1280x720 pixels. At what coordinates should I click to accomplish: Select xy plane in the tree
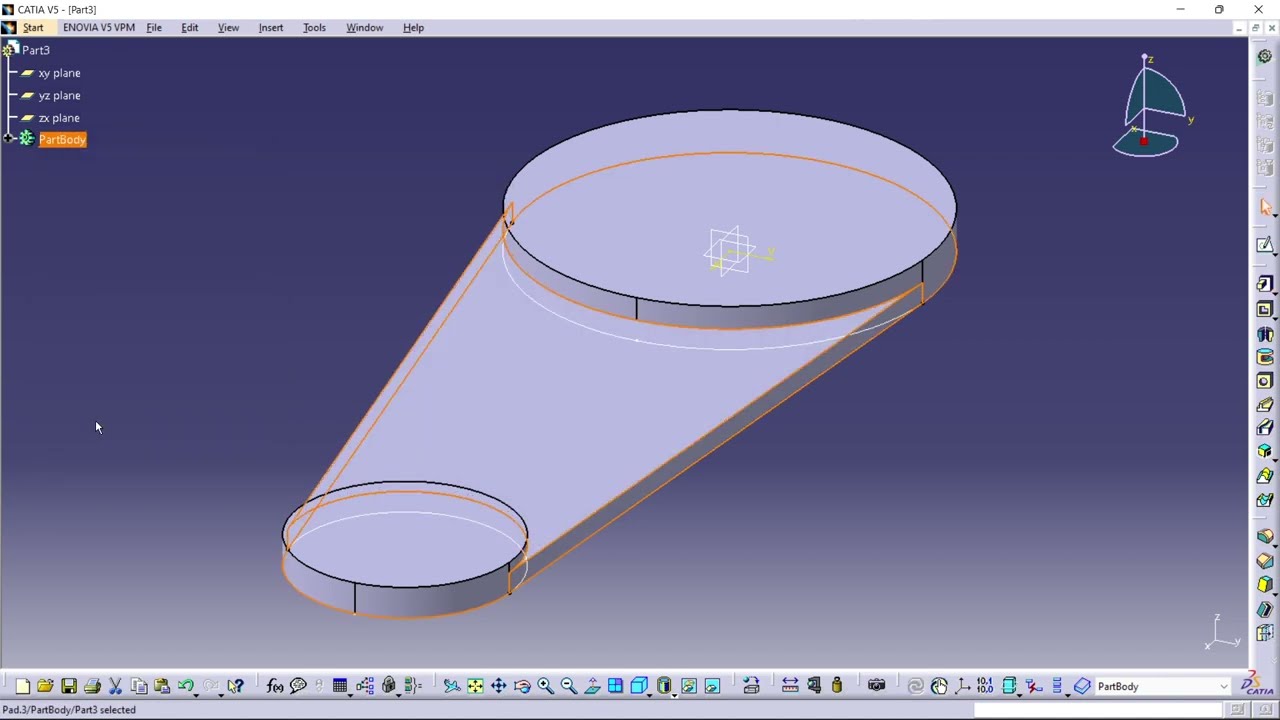point(59,73)
